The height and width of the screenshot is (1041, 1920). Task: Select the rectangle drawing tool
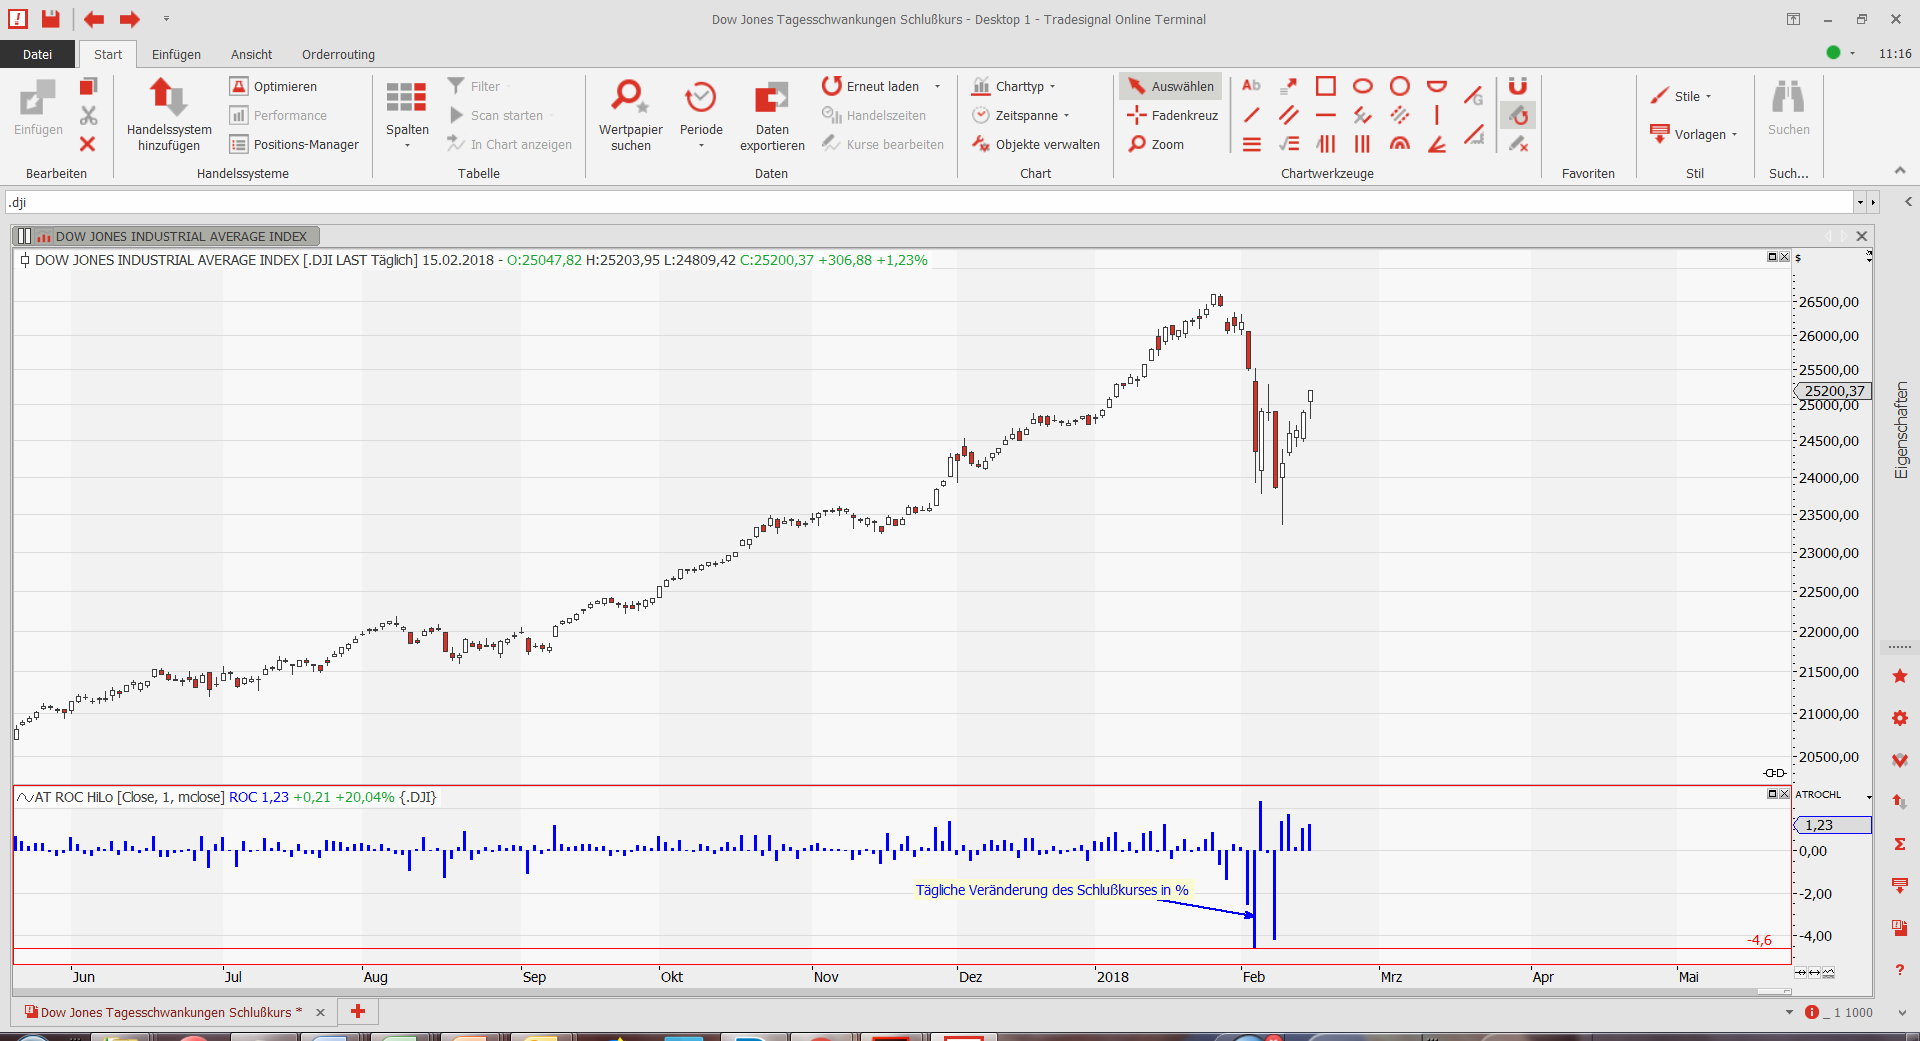pos(1325,86)
